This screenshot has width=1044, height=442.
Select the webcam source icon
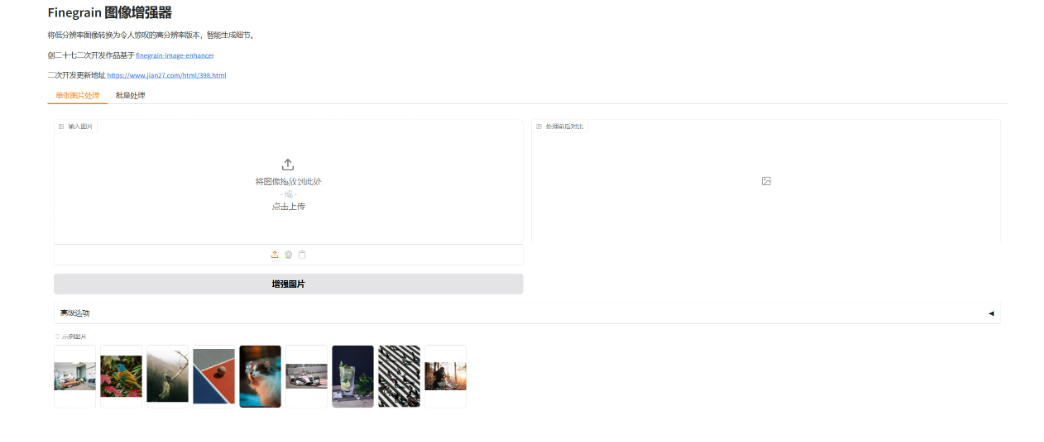point(288,254)
